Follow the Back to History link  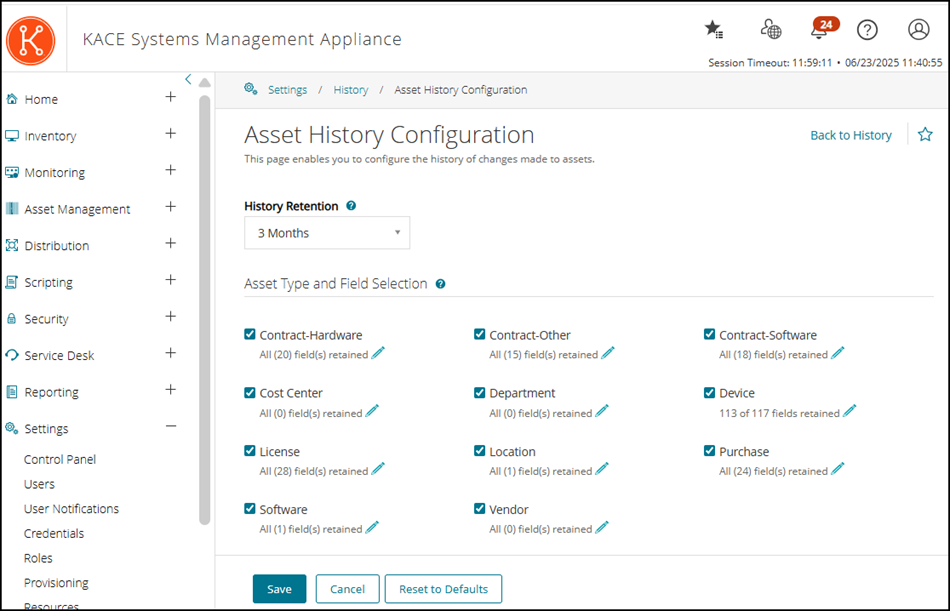pos(851,134)
